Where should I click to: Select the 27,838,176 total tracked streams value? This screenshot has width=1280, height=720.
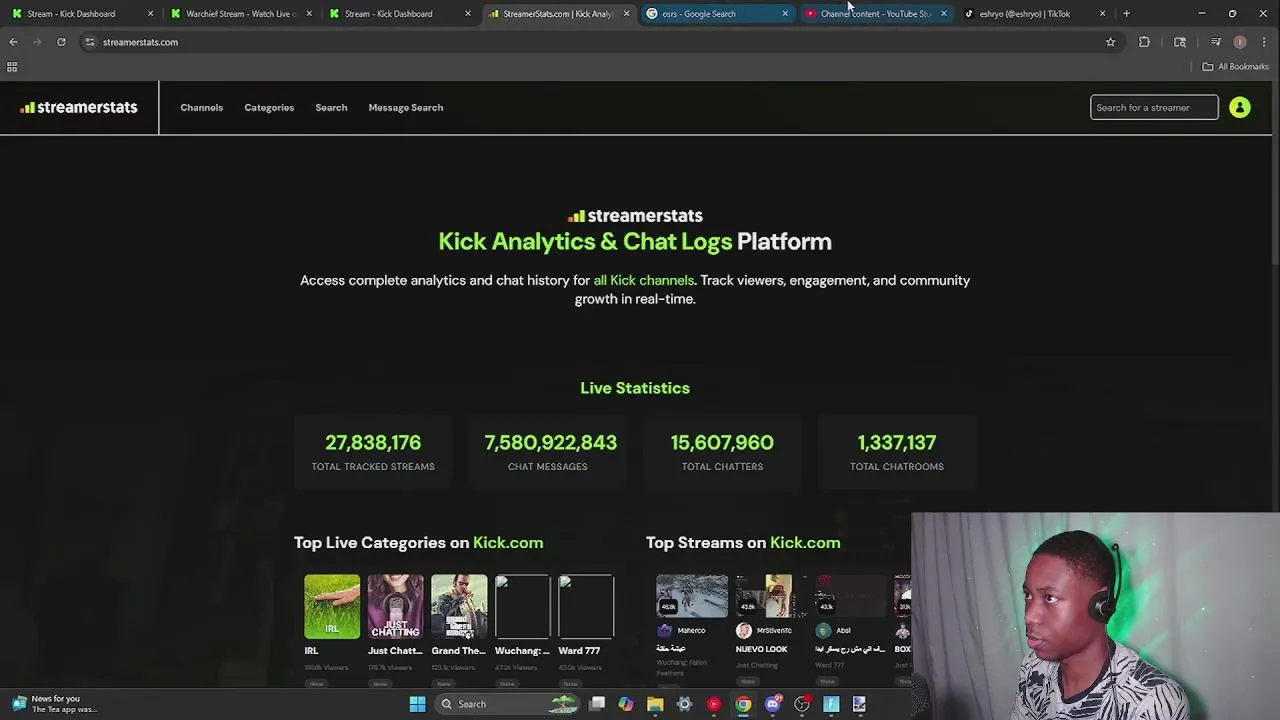tap(373, 443)
